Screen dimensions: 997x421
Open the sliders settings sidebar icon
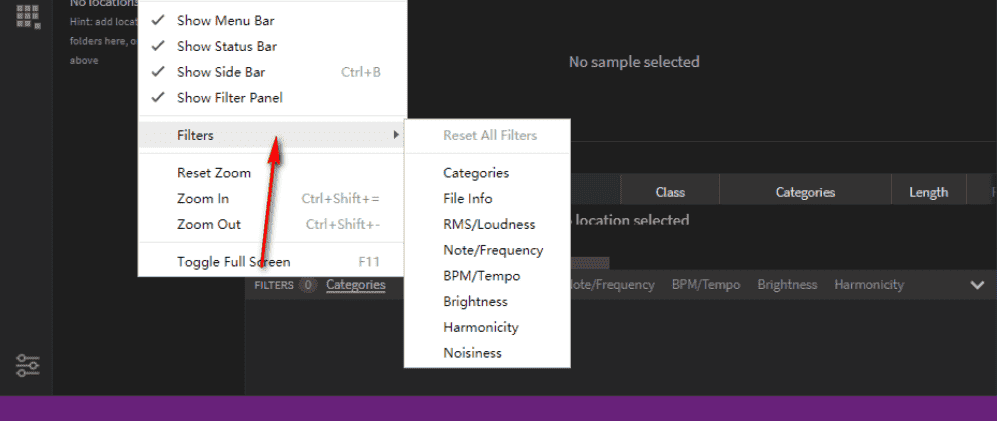click(x=27, y=366)
